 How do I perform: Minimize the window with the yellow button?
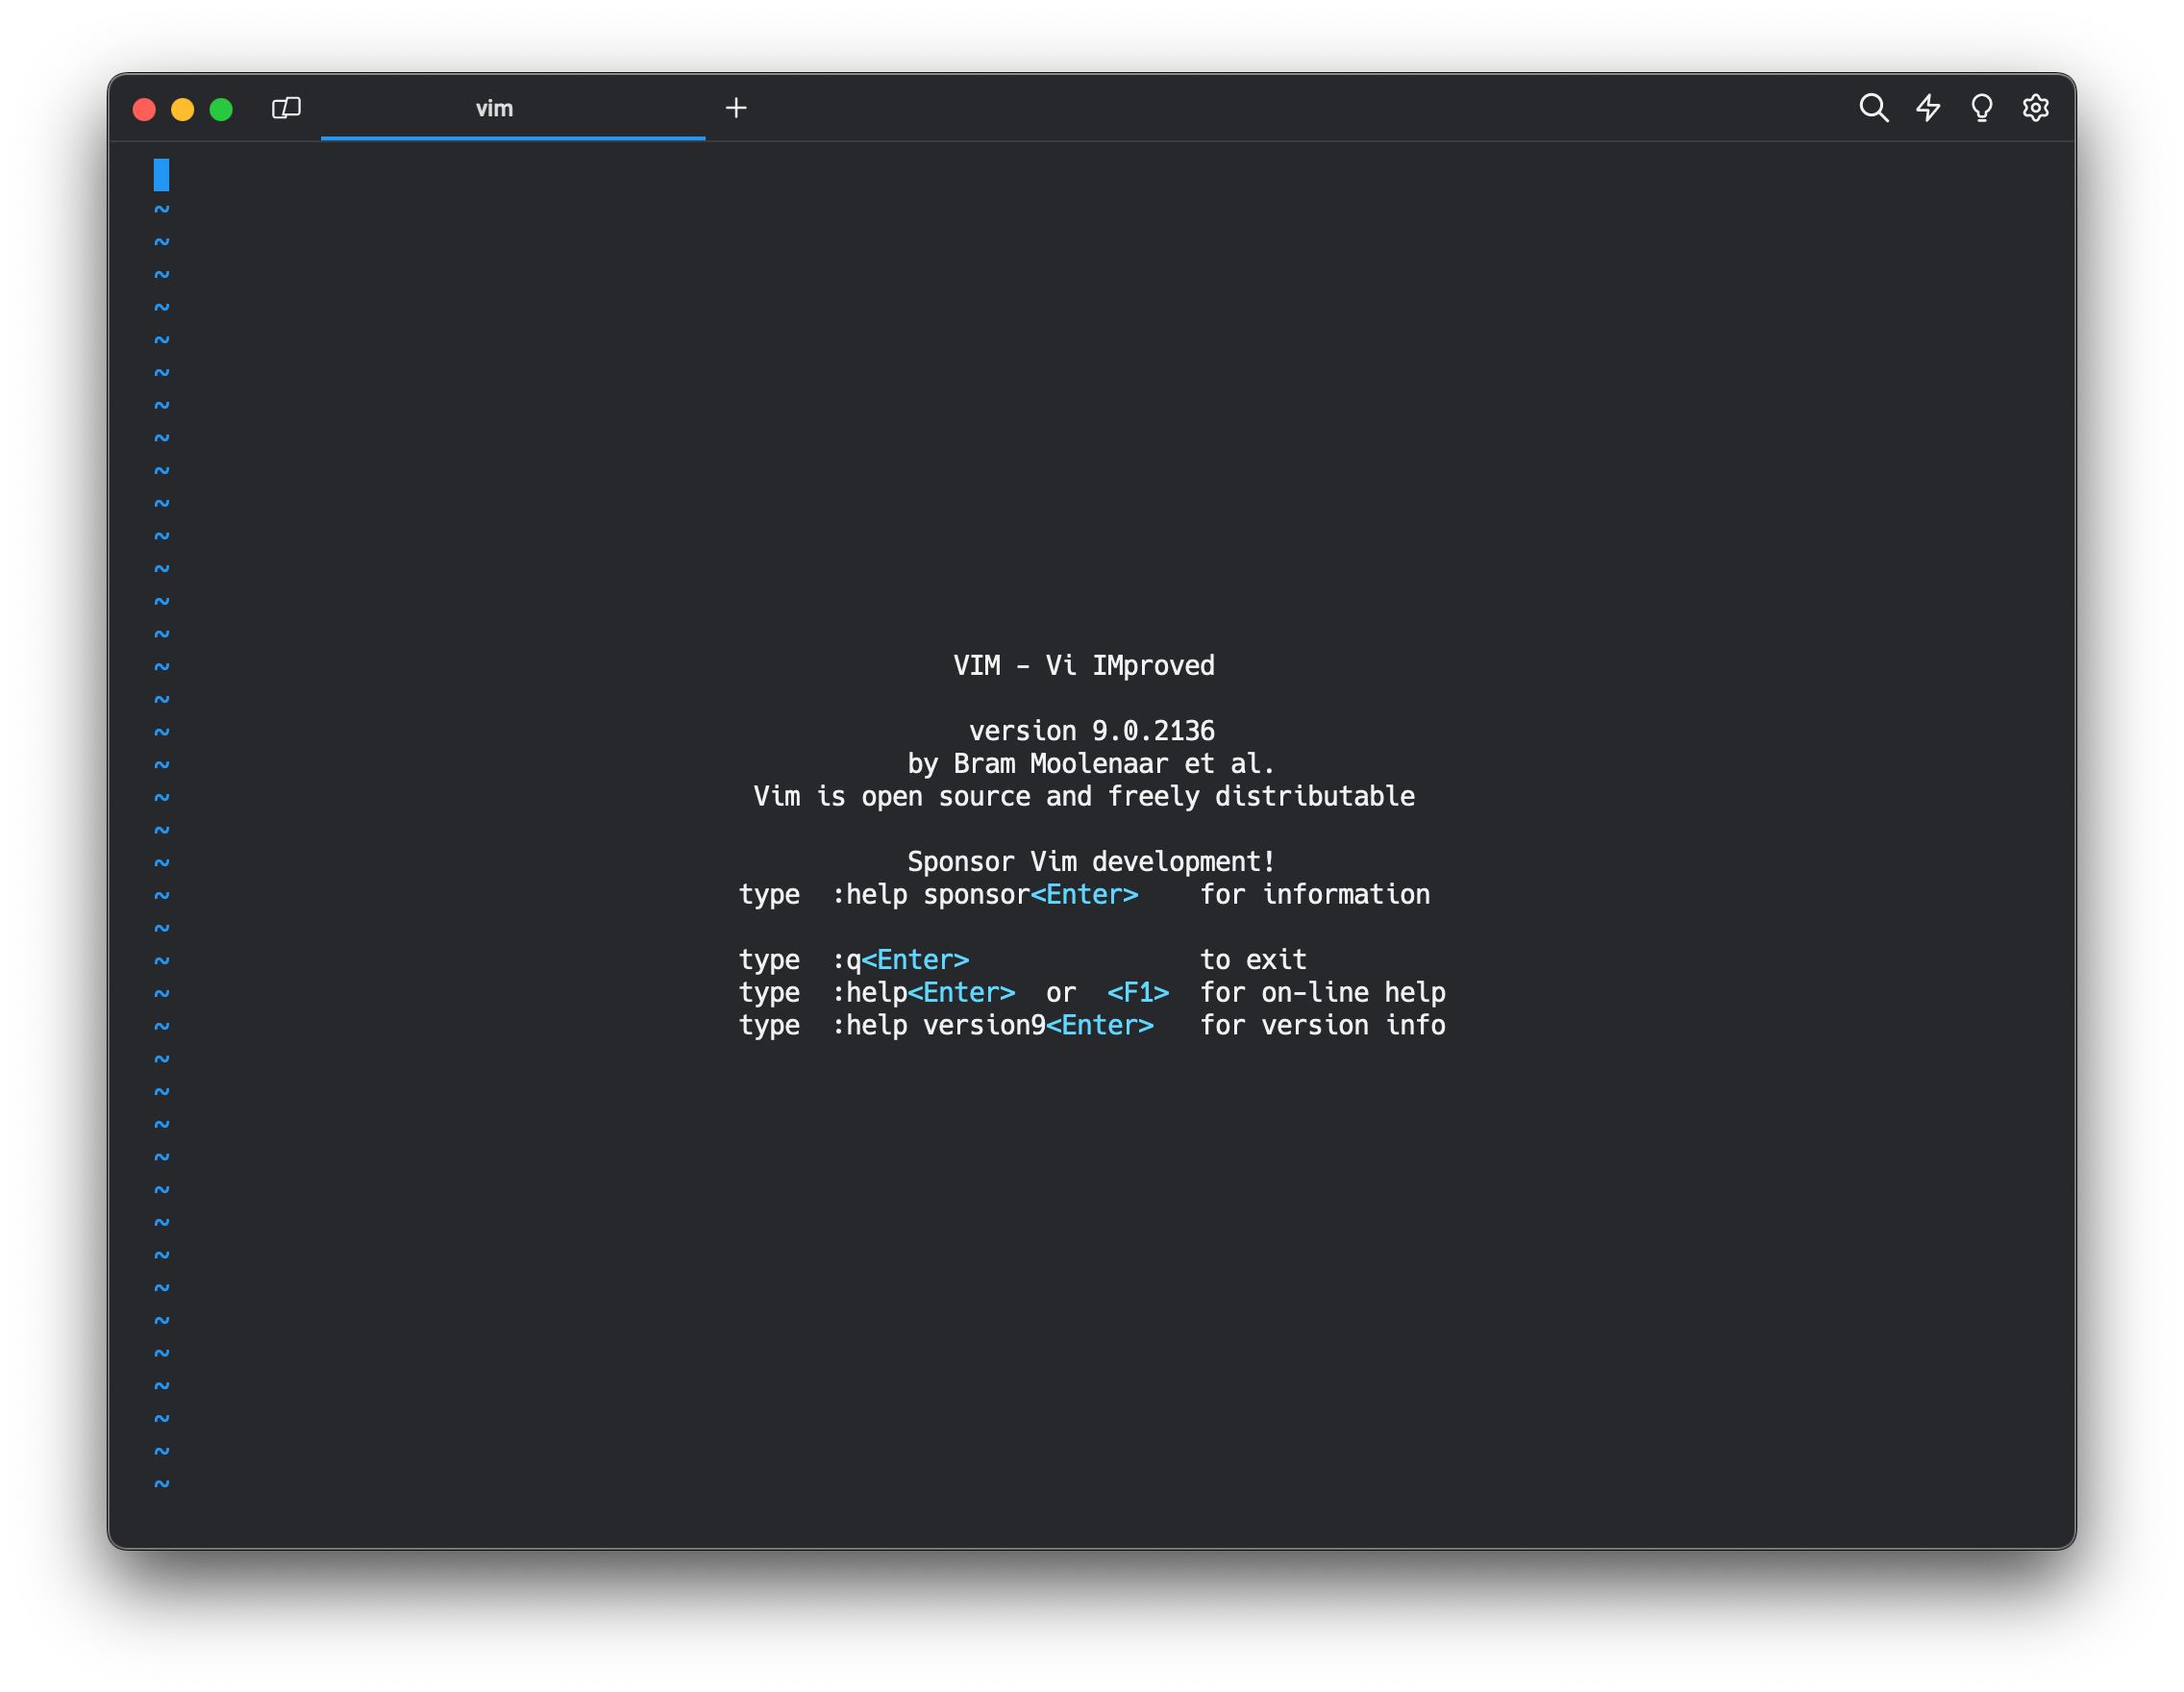pyautogui.click(x=183, y=109)
